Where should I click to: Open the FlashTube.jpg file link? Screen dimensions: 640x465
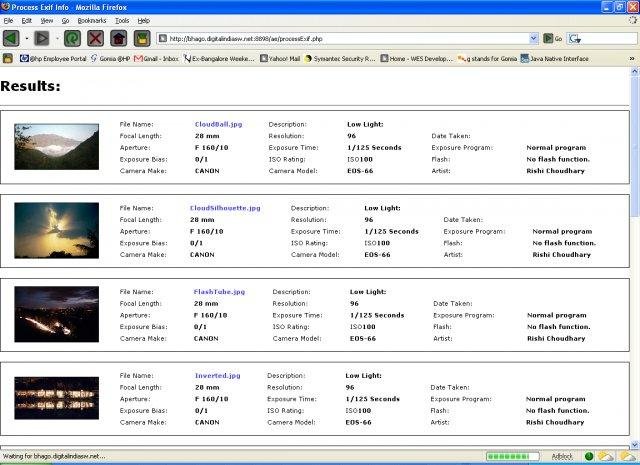point(219,291)
